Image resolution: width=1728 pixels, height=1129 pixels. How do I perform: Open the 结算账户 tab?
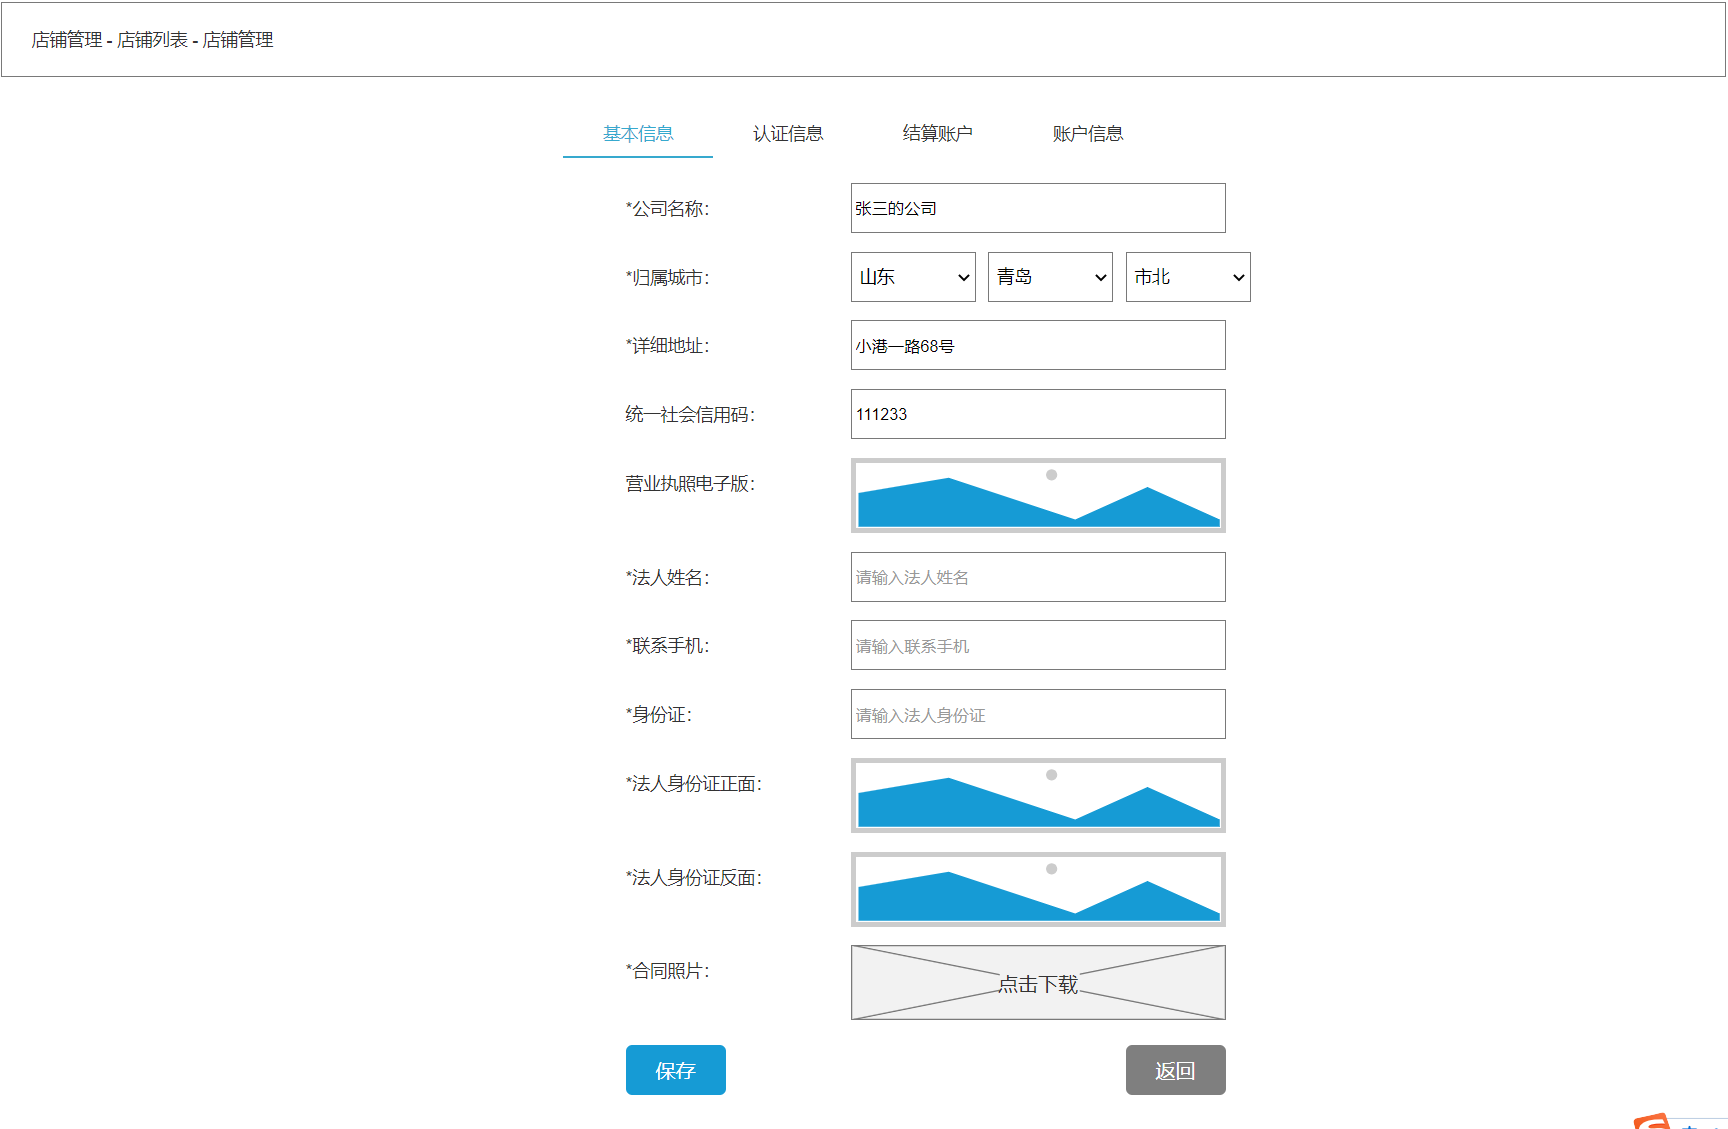point(937,134)
